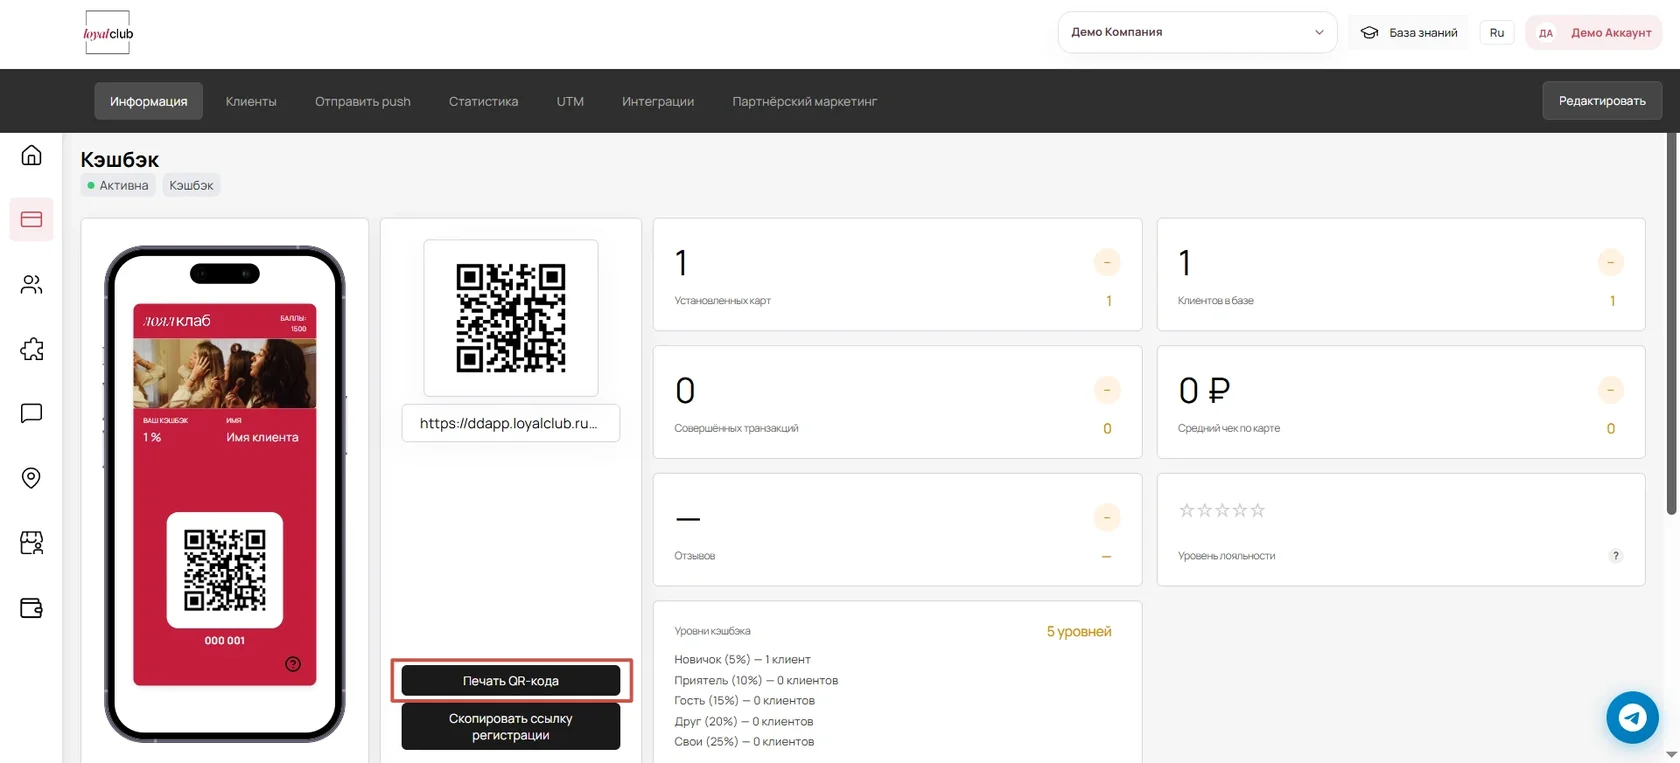Click the Уровень лояльности label
The image size is (1680, 763).
point(1226,556)
